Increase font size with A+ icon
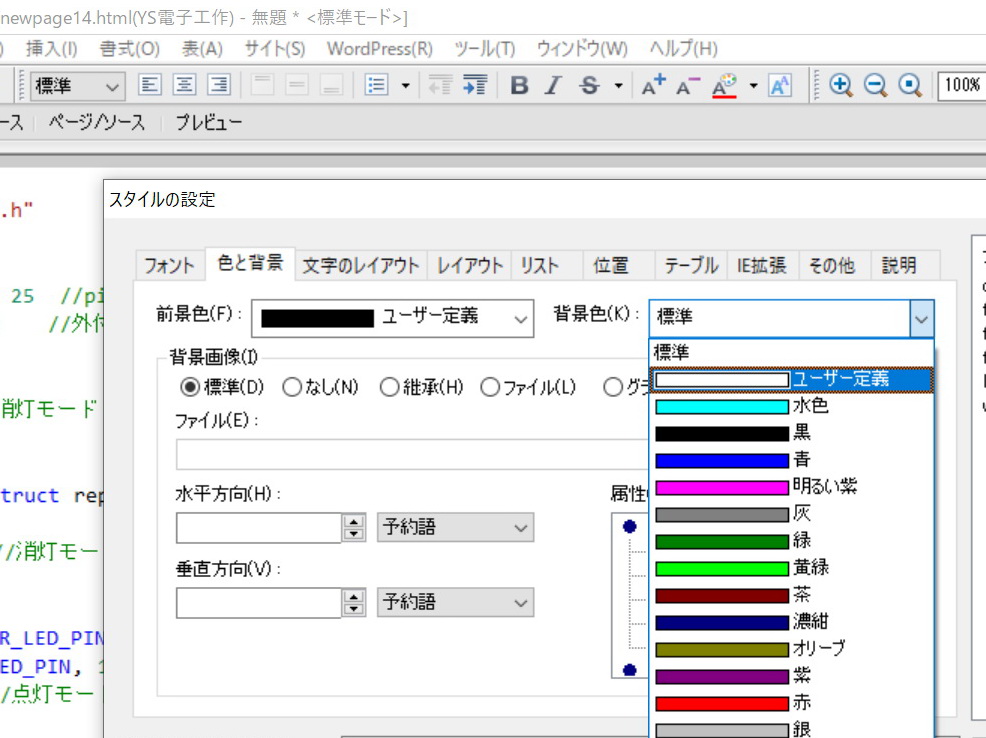This screenshot has width=986, height=738. [x=654, y=86]
